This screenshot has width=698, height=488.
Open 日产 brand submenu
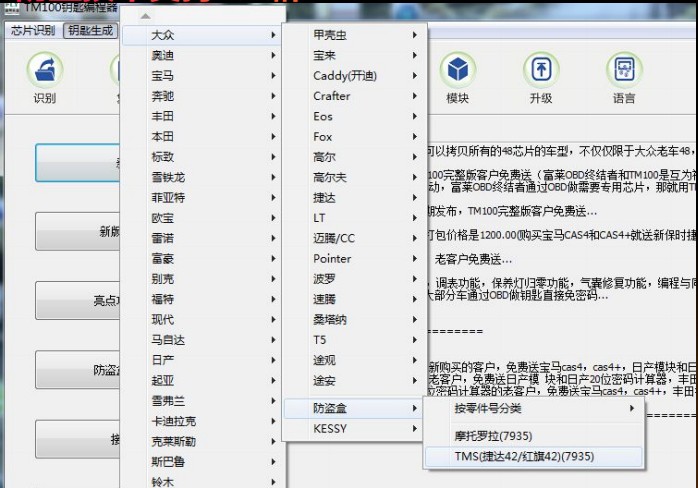tap(201, 360)
